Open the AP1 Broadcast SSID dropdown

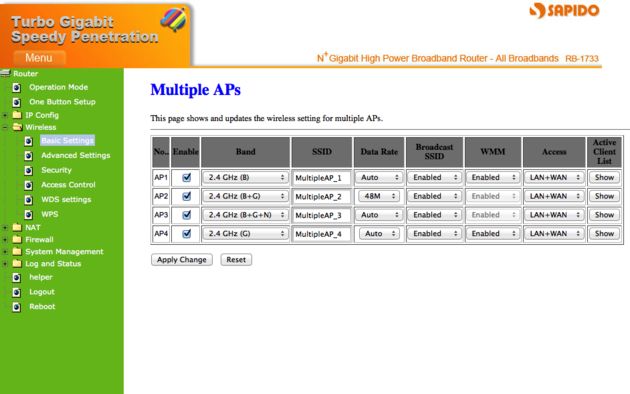click(x=434, y=178)
